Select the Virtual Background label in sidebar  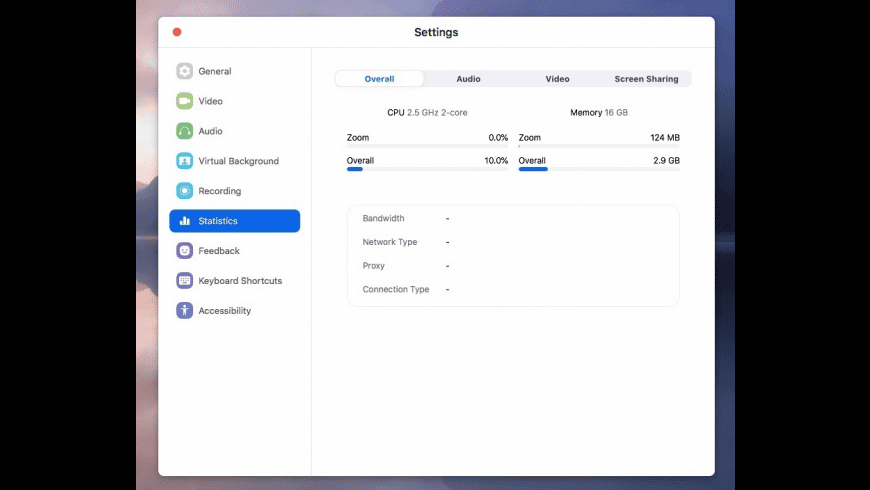click(238, 161)
